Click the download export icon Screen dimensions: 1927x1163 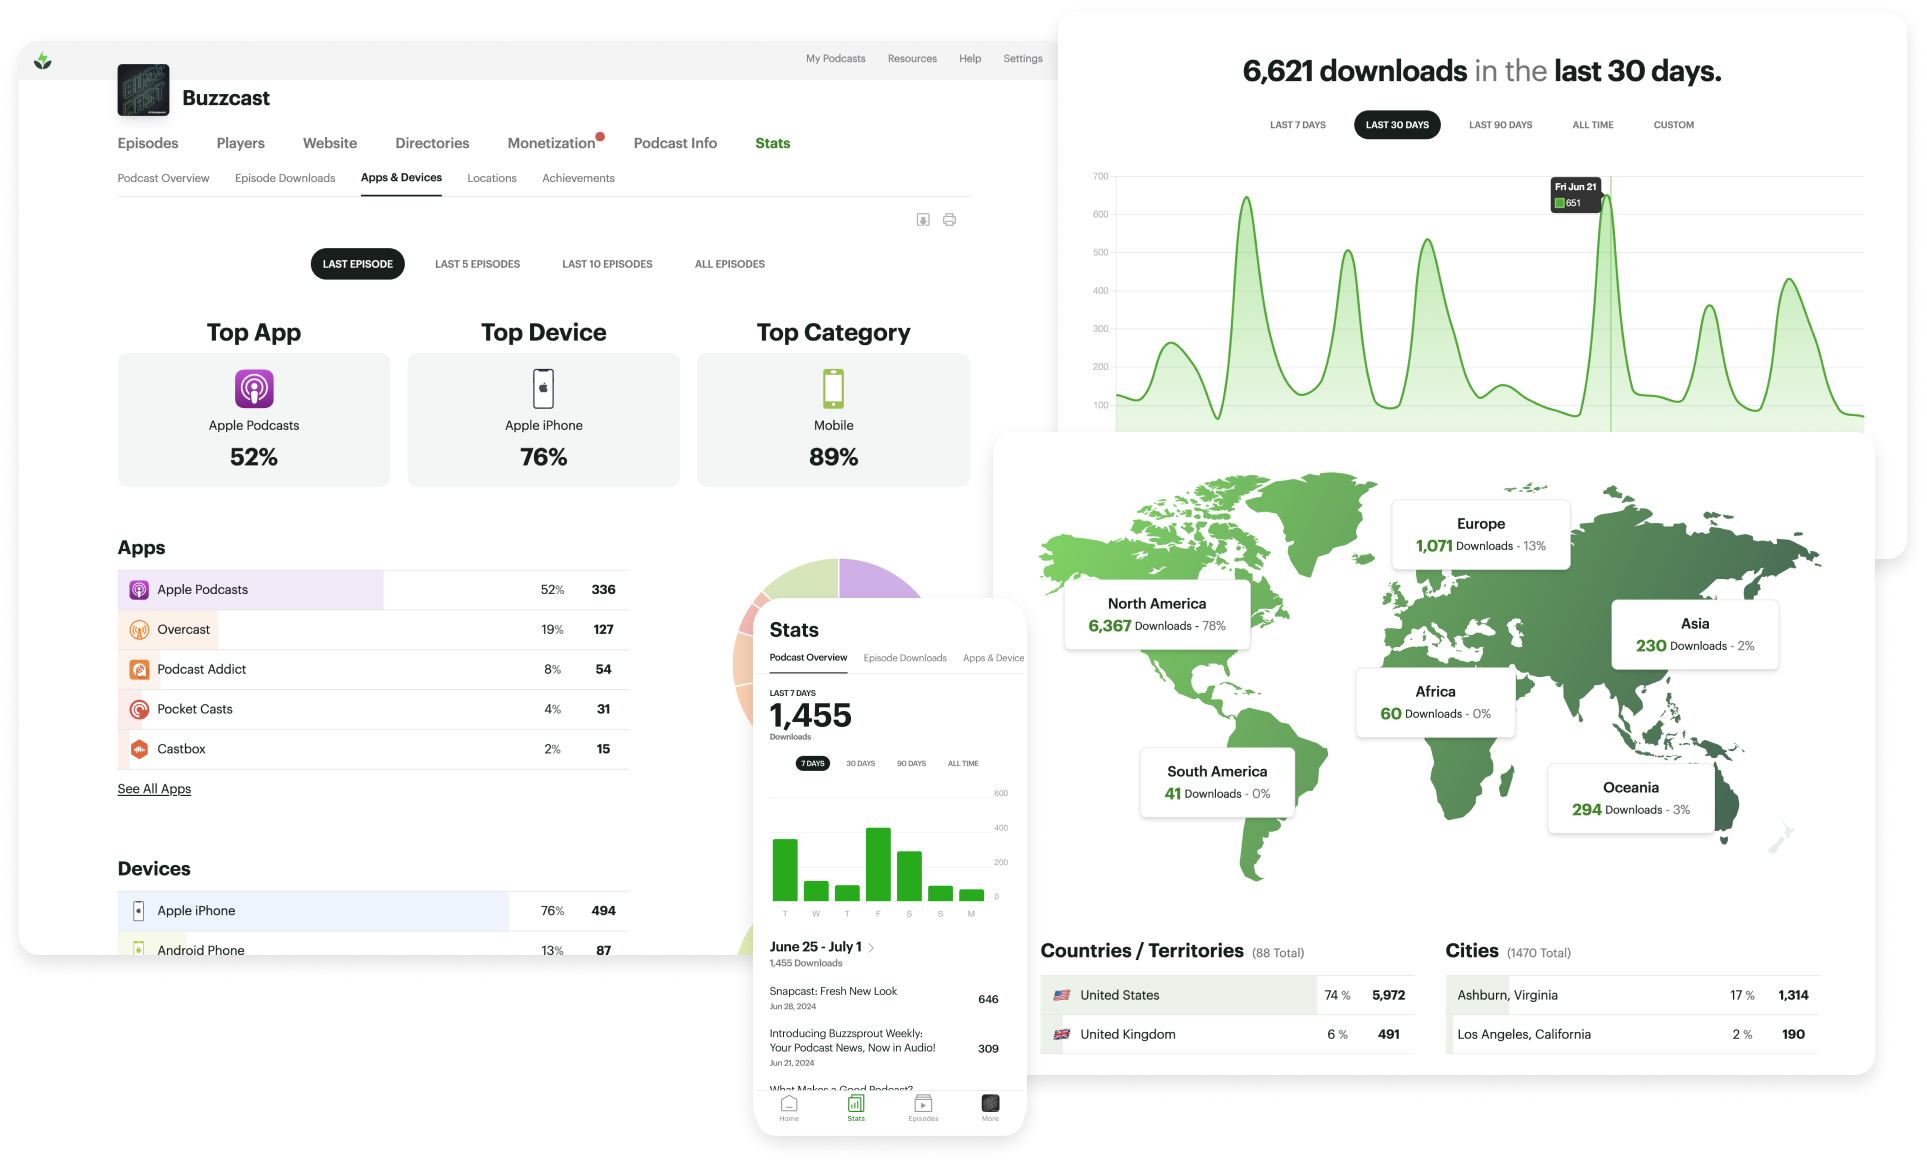[x=923, y=220]
